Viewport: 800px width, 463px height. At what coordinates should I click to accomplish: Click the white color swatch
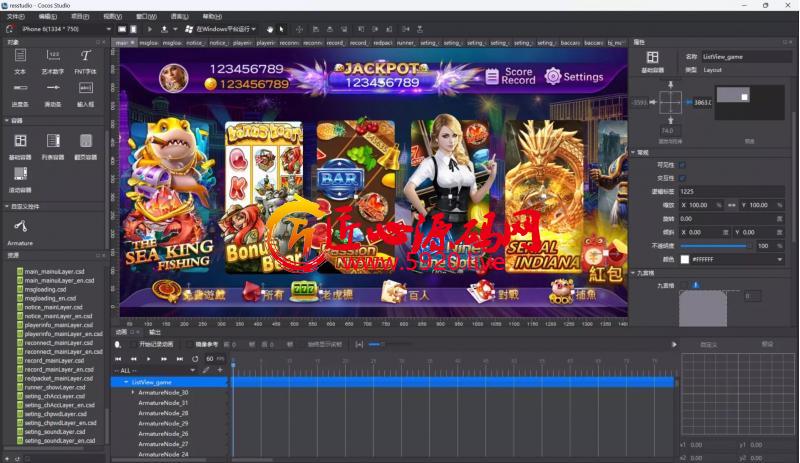tap(685, 259)
